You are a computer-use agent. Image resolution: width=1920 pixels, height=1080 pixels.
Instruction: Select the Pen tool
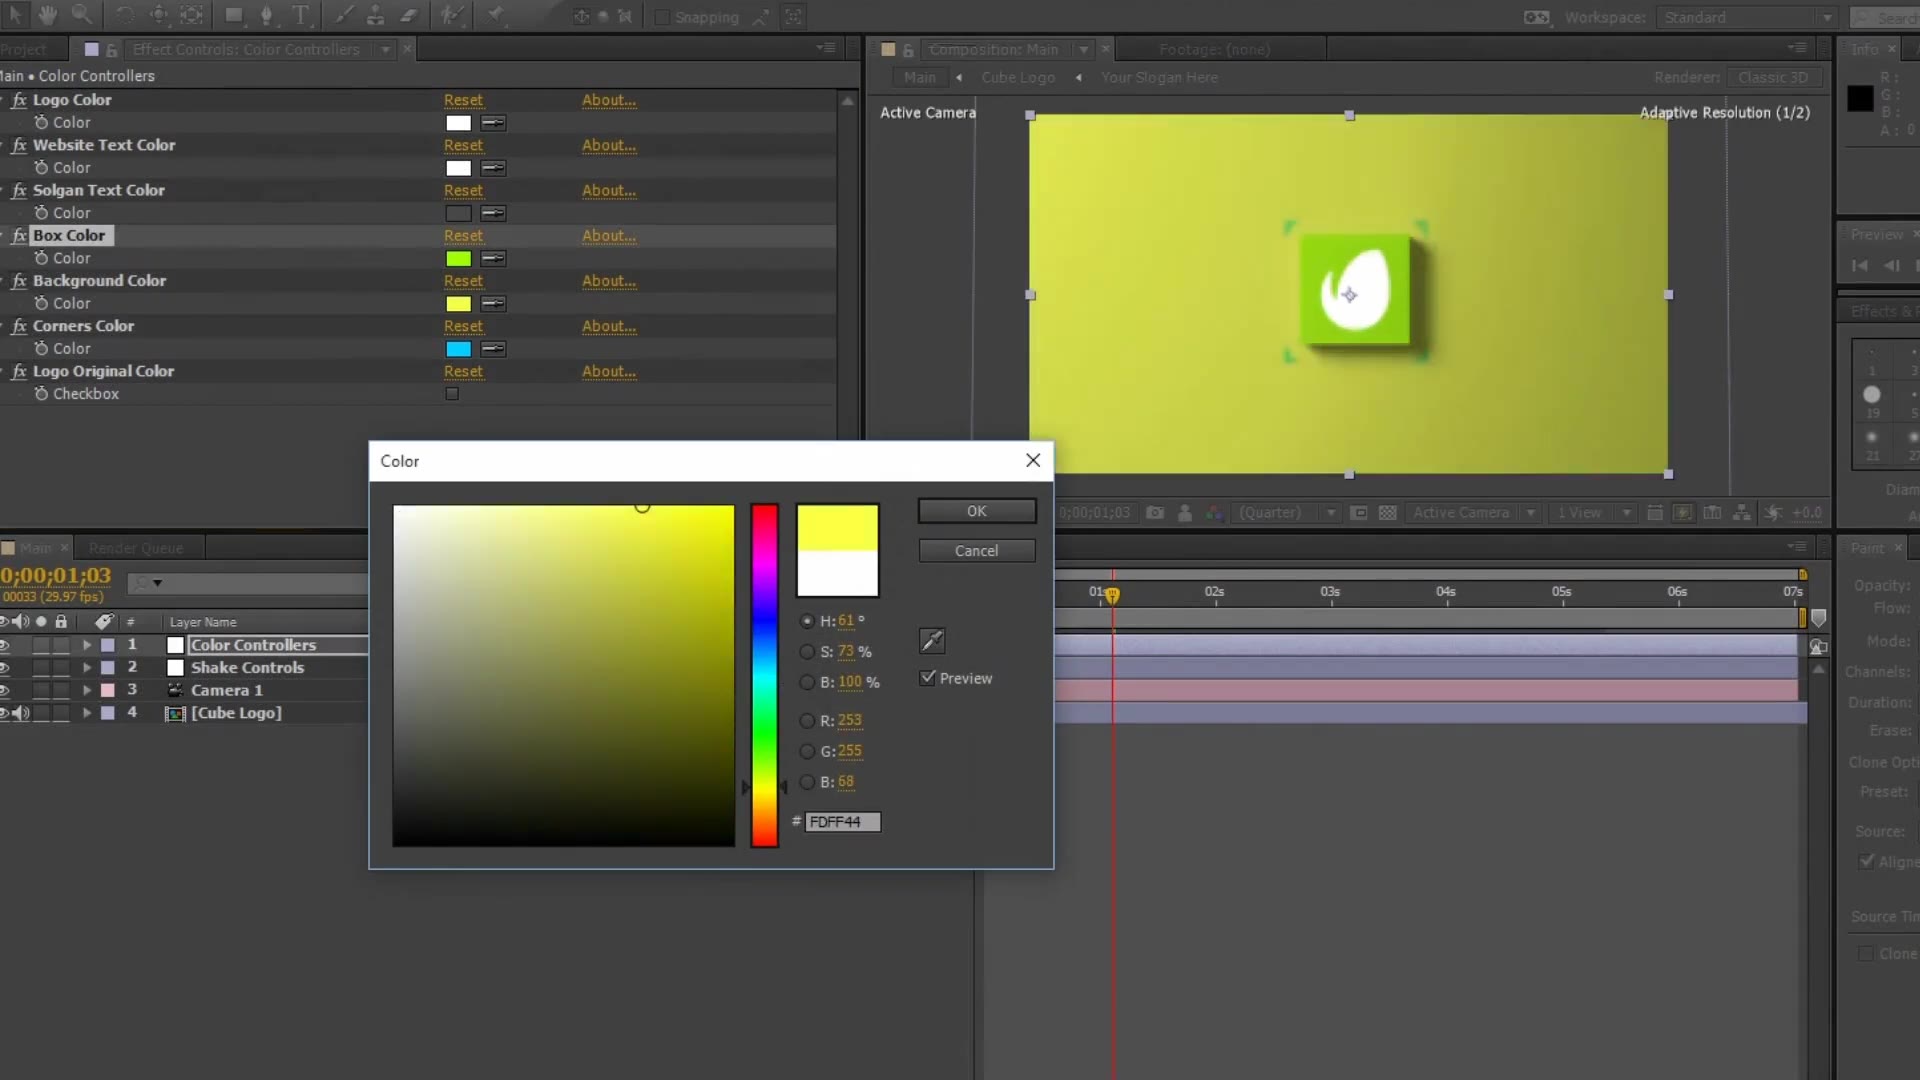tap(266, 15)
